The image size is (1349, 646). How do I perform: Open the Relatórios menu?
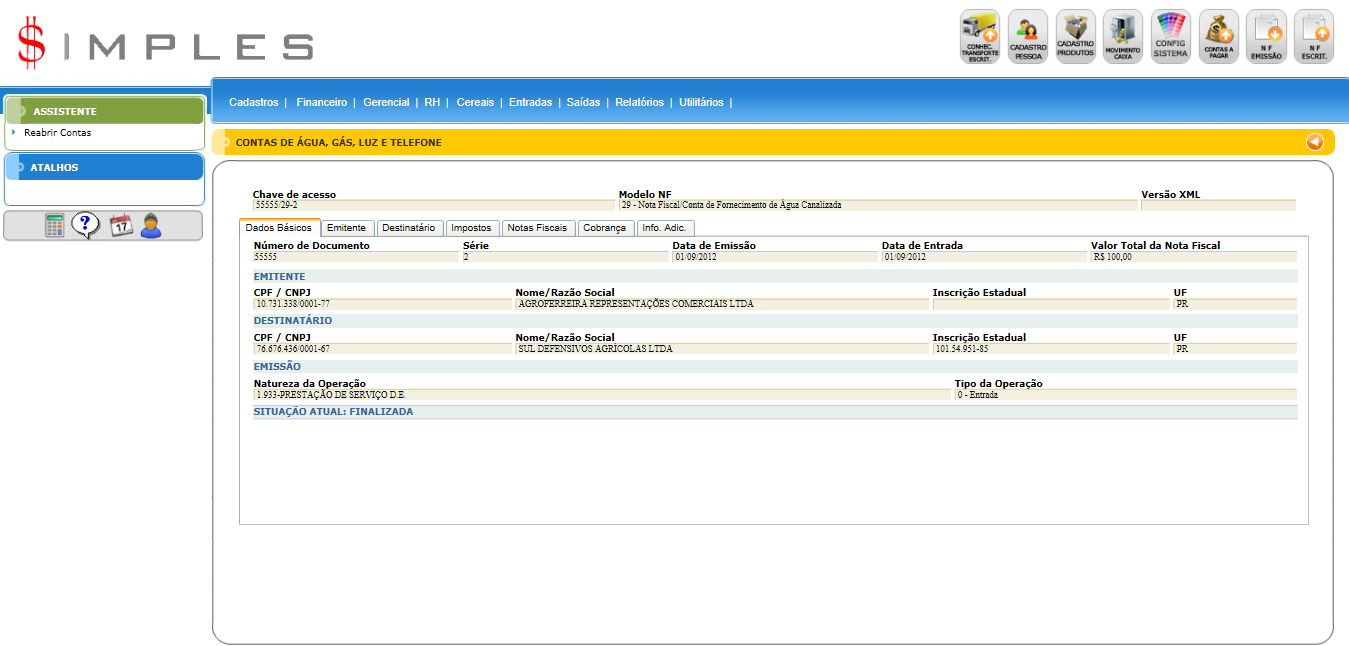point(639,102)
